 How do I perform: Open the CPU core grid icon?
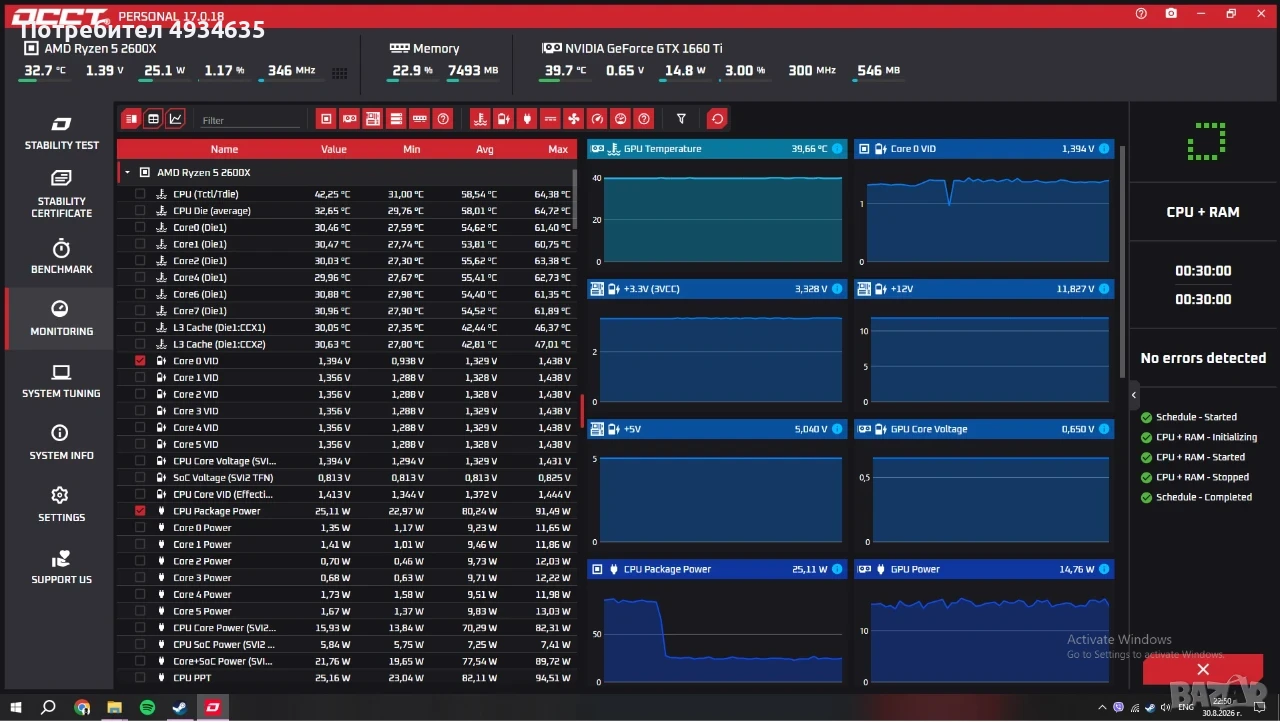pos(340,72)
